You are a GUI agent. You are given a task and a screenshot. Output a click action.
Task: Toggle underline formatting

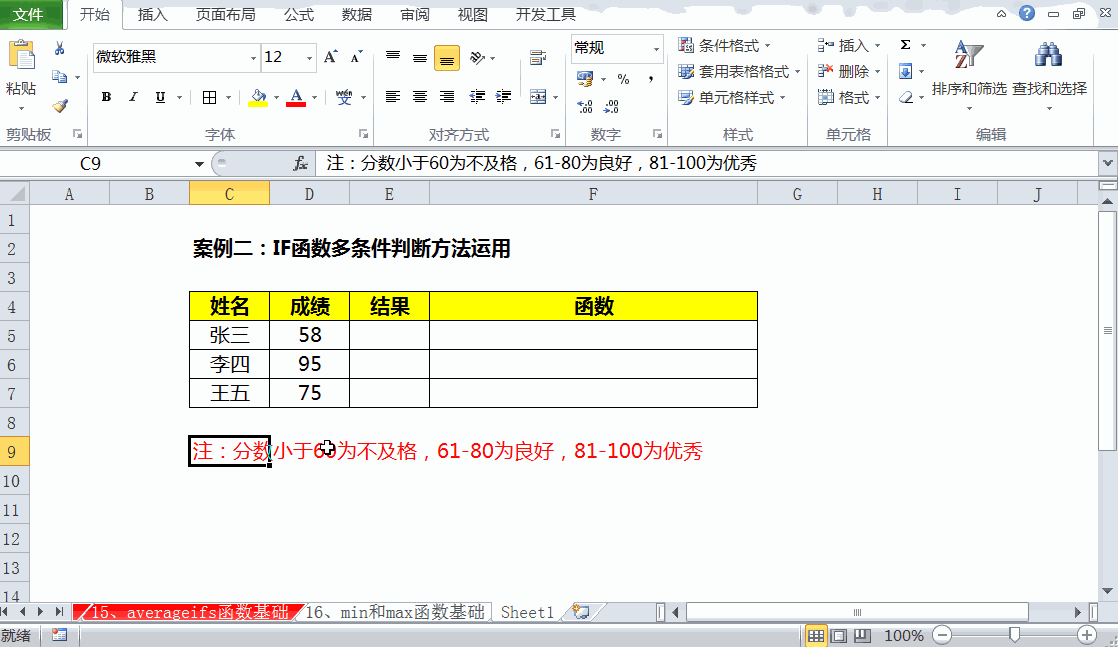click(160, 97)
